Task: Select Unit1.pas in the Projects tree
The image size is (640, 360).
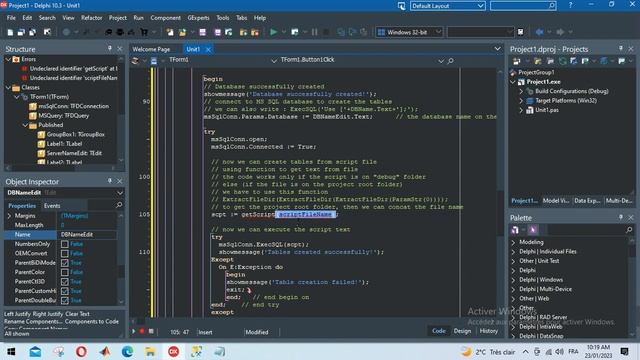Action: (547, 110)
